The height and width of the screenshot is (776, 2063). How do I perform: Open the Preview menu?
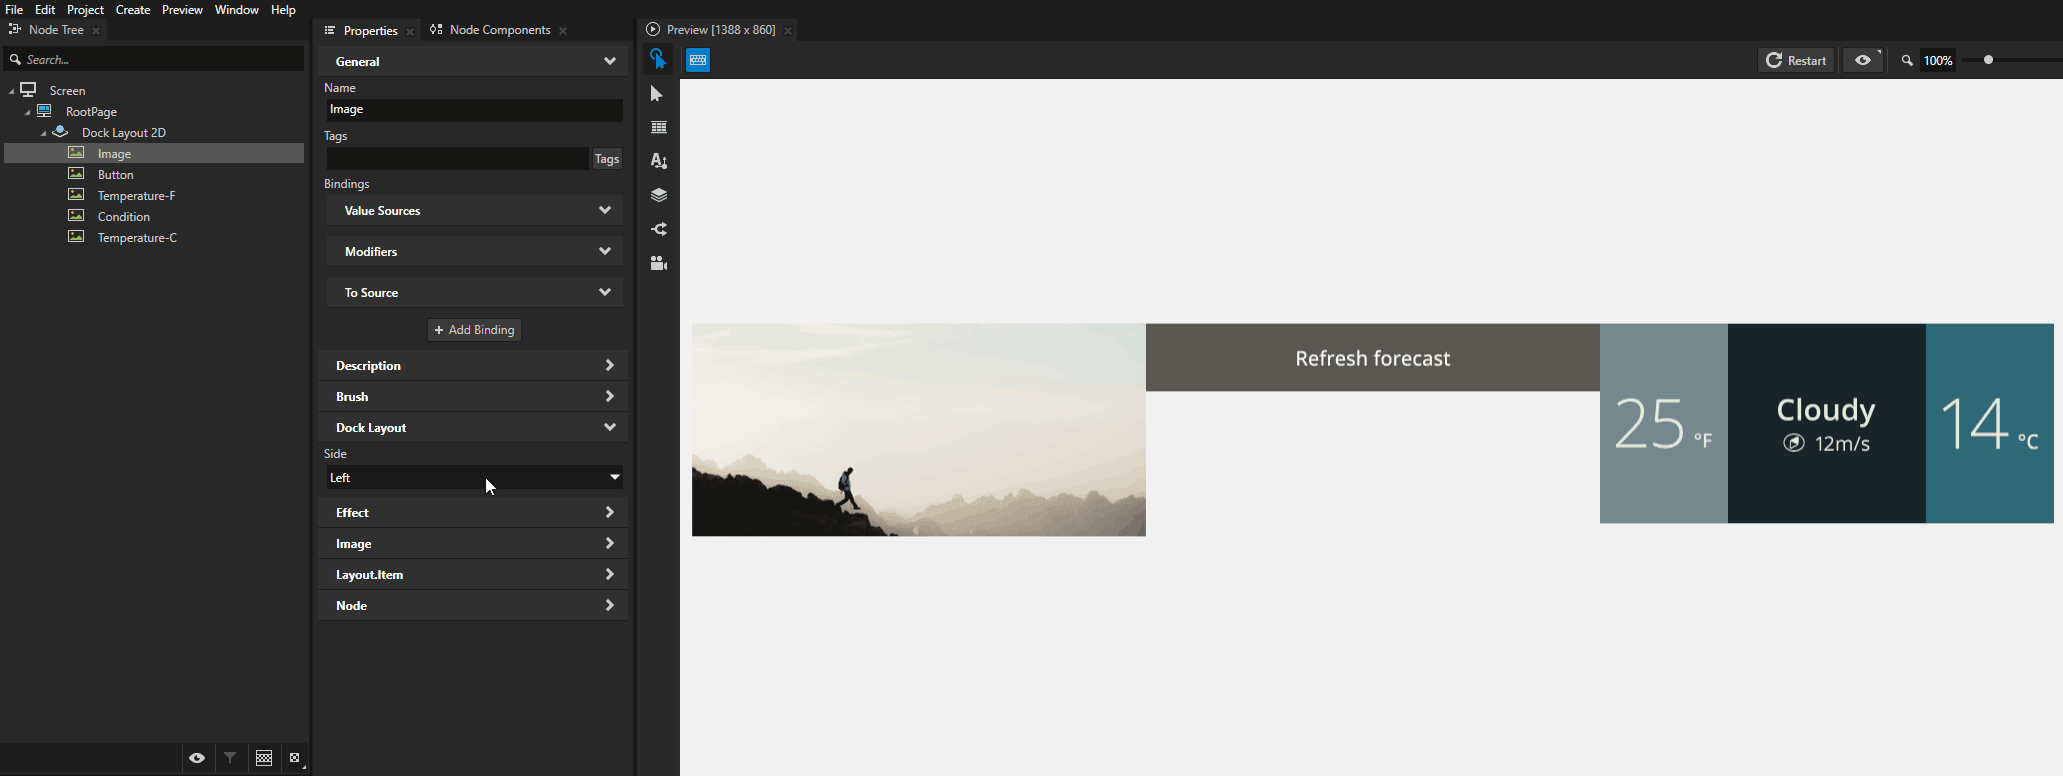(182, 9)
